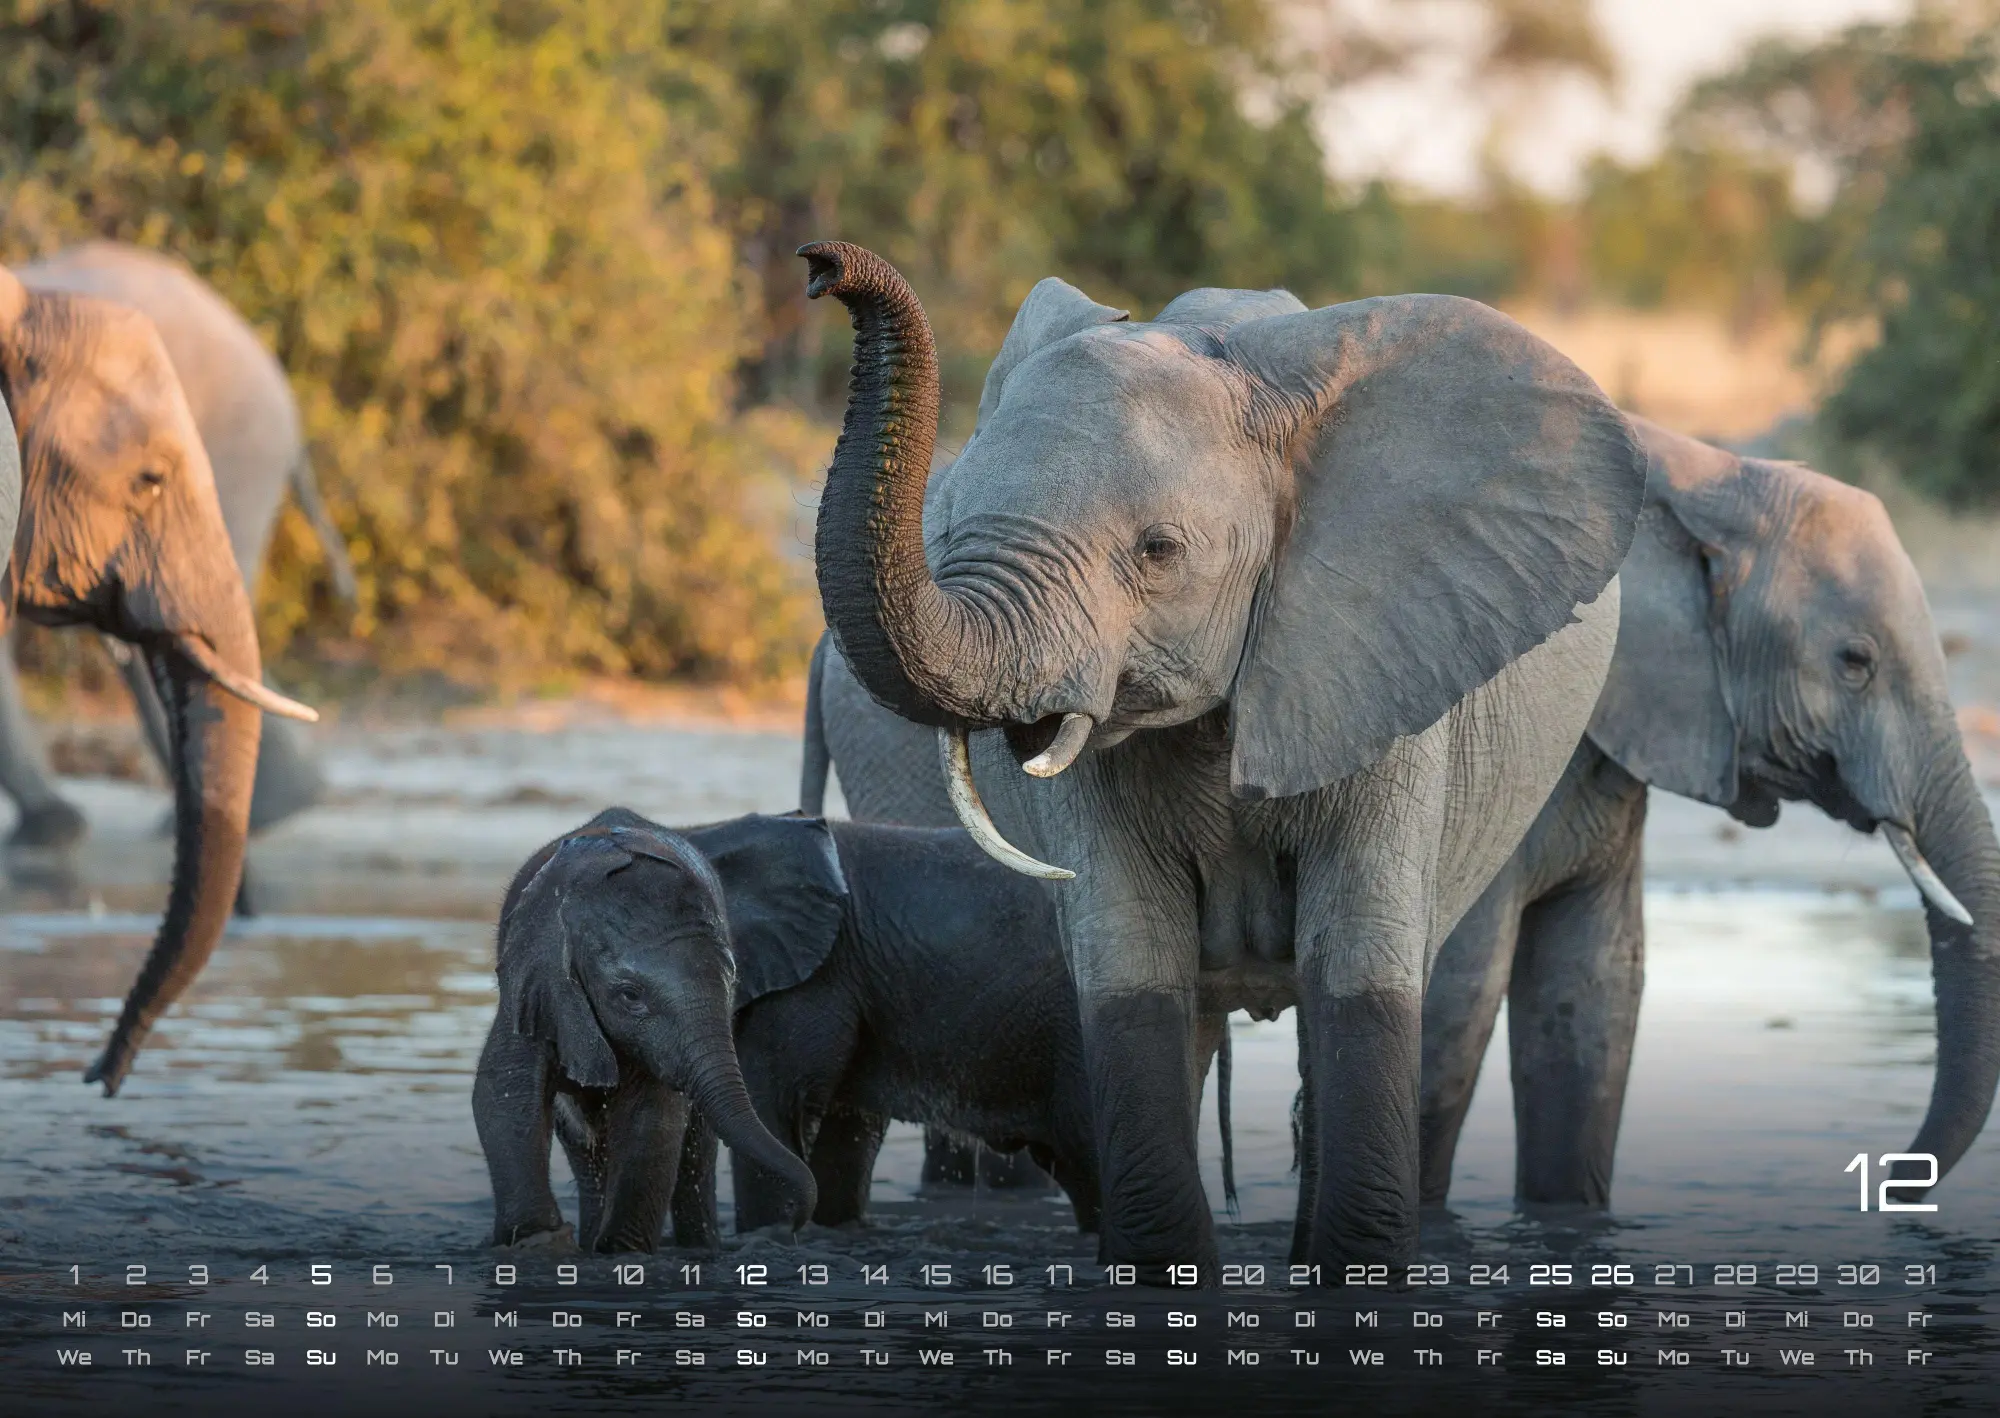The width and height of the screenshot is (2000, 1418).
Task: Select the highlighted day 5
Action: [321, 1275]
